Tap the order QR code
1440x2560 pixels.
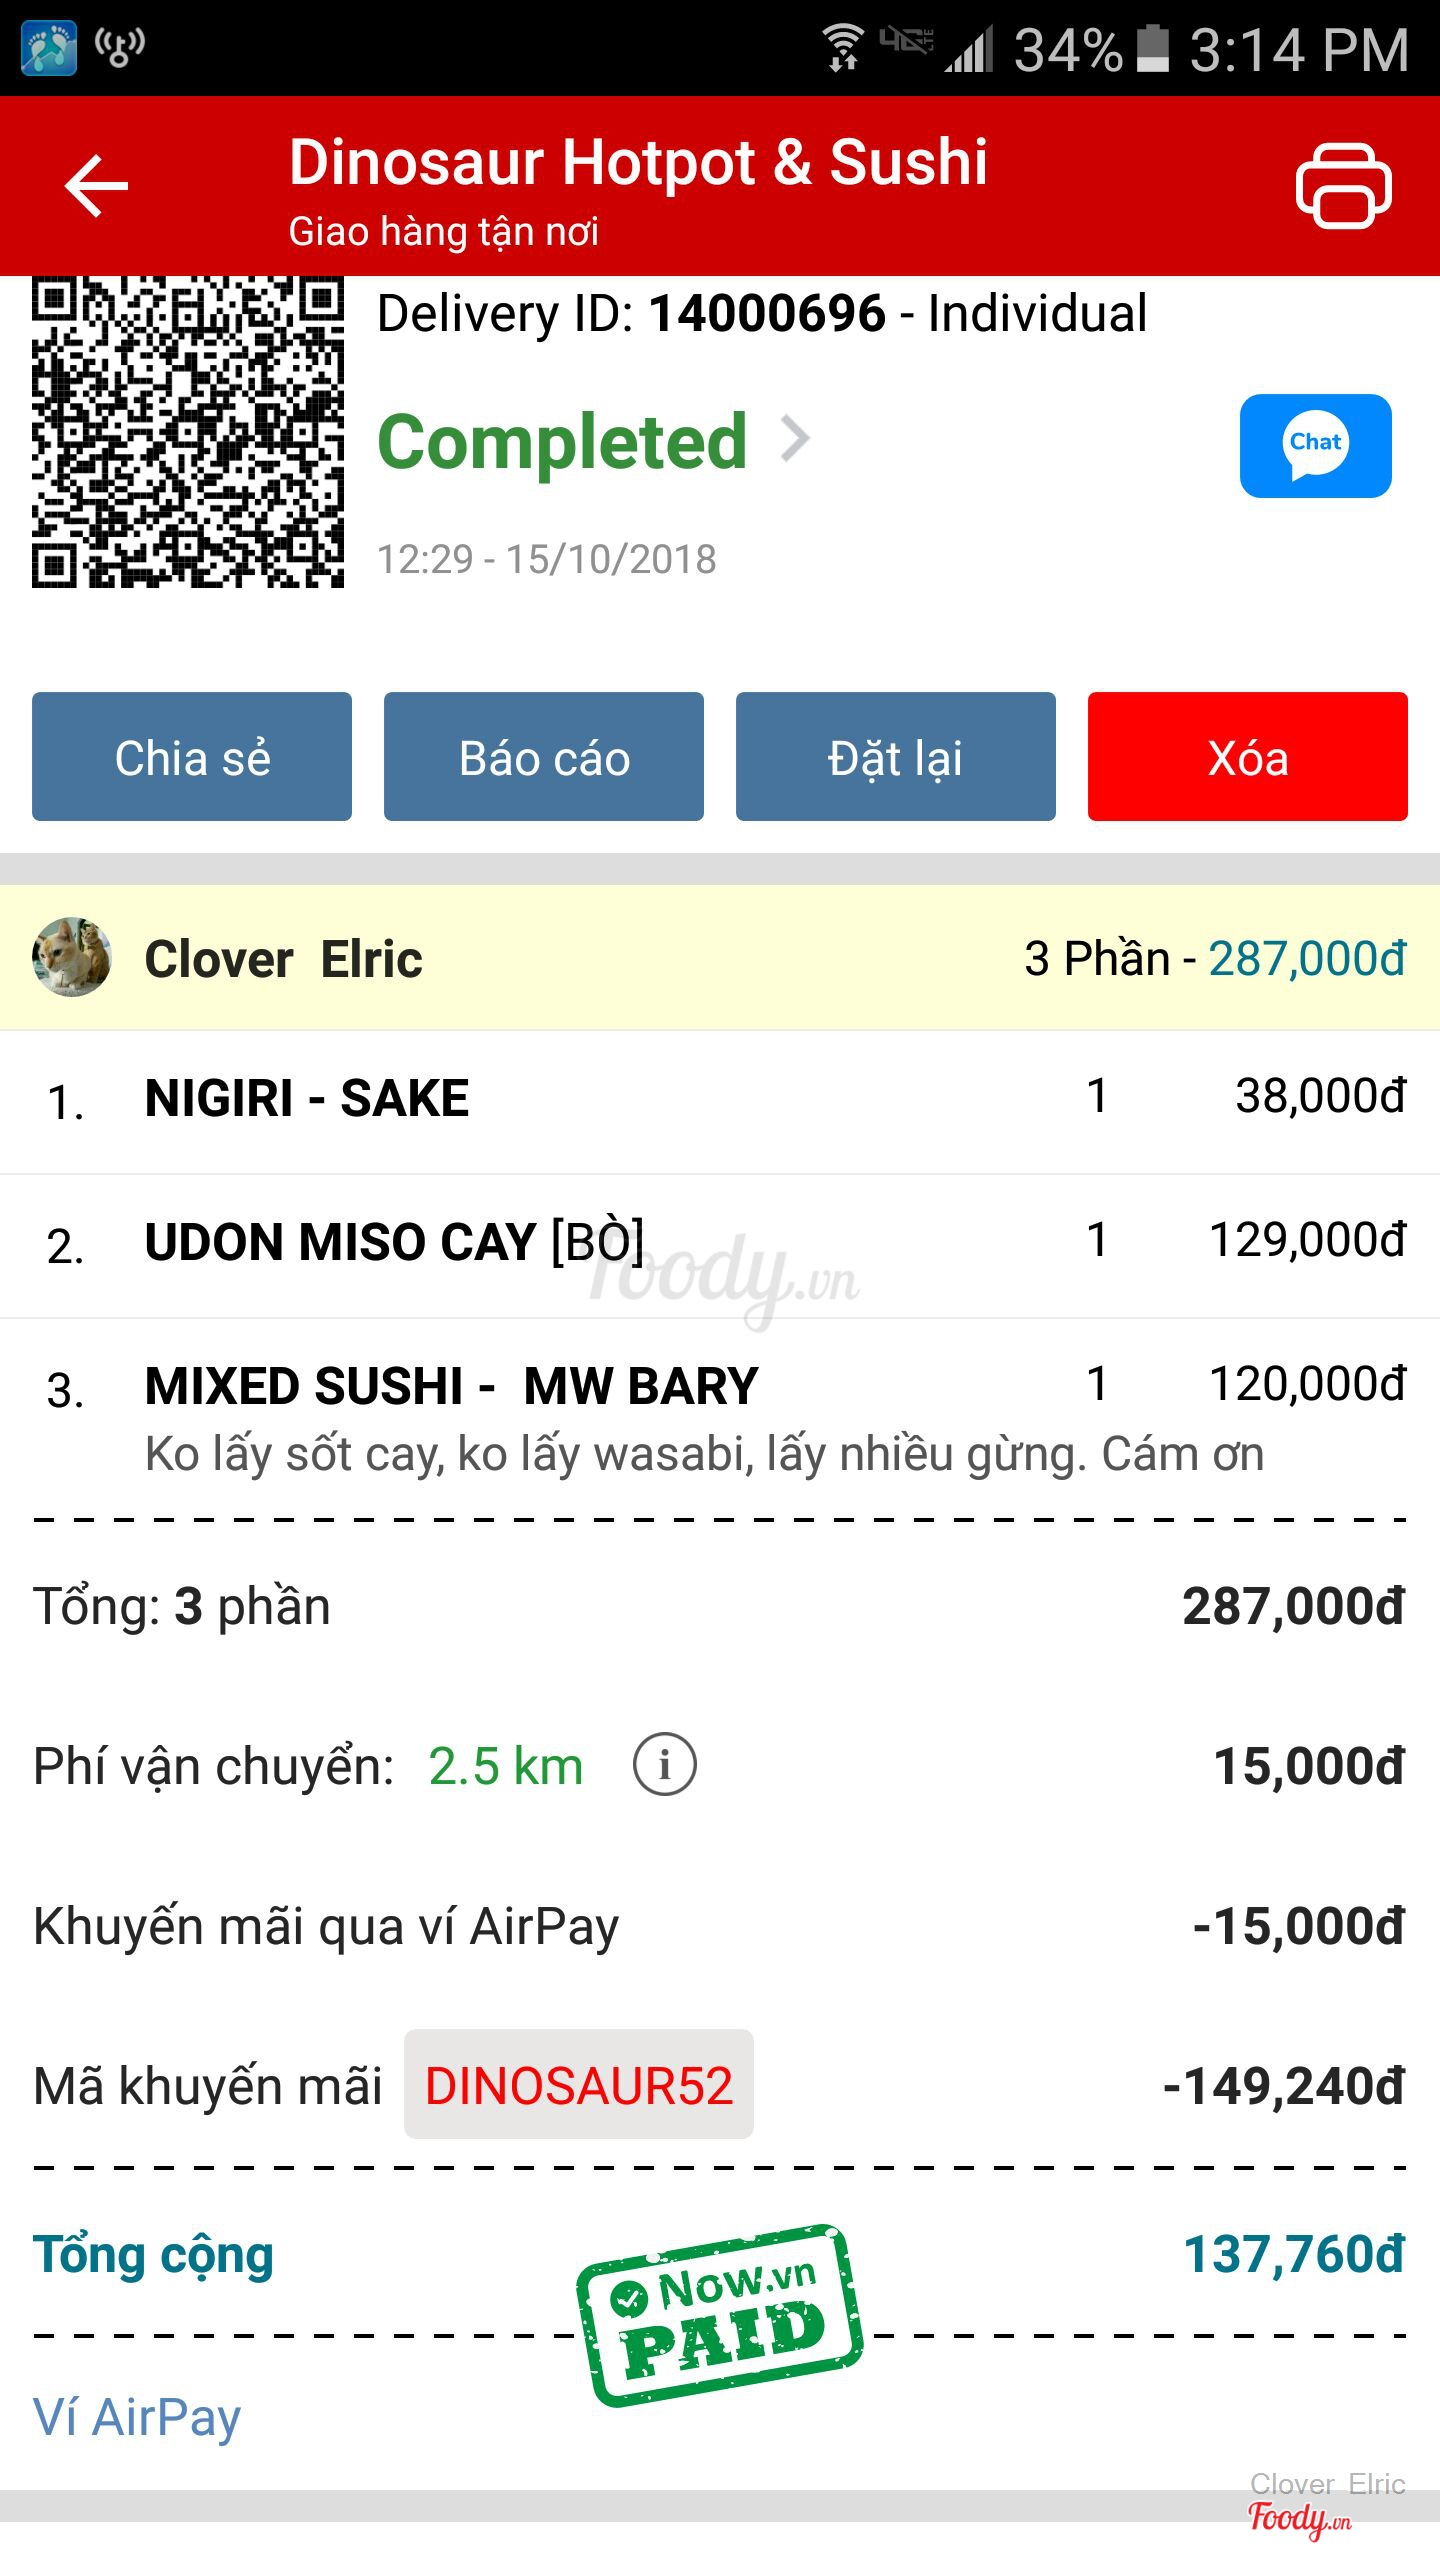point(188,432)
